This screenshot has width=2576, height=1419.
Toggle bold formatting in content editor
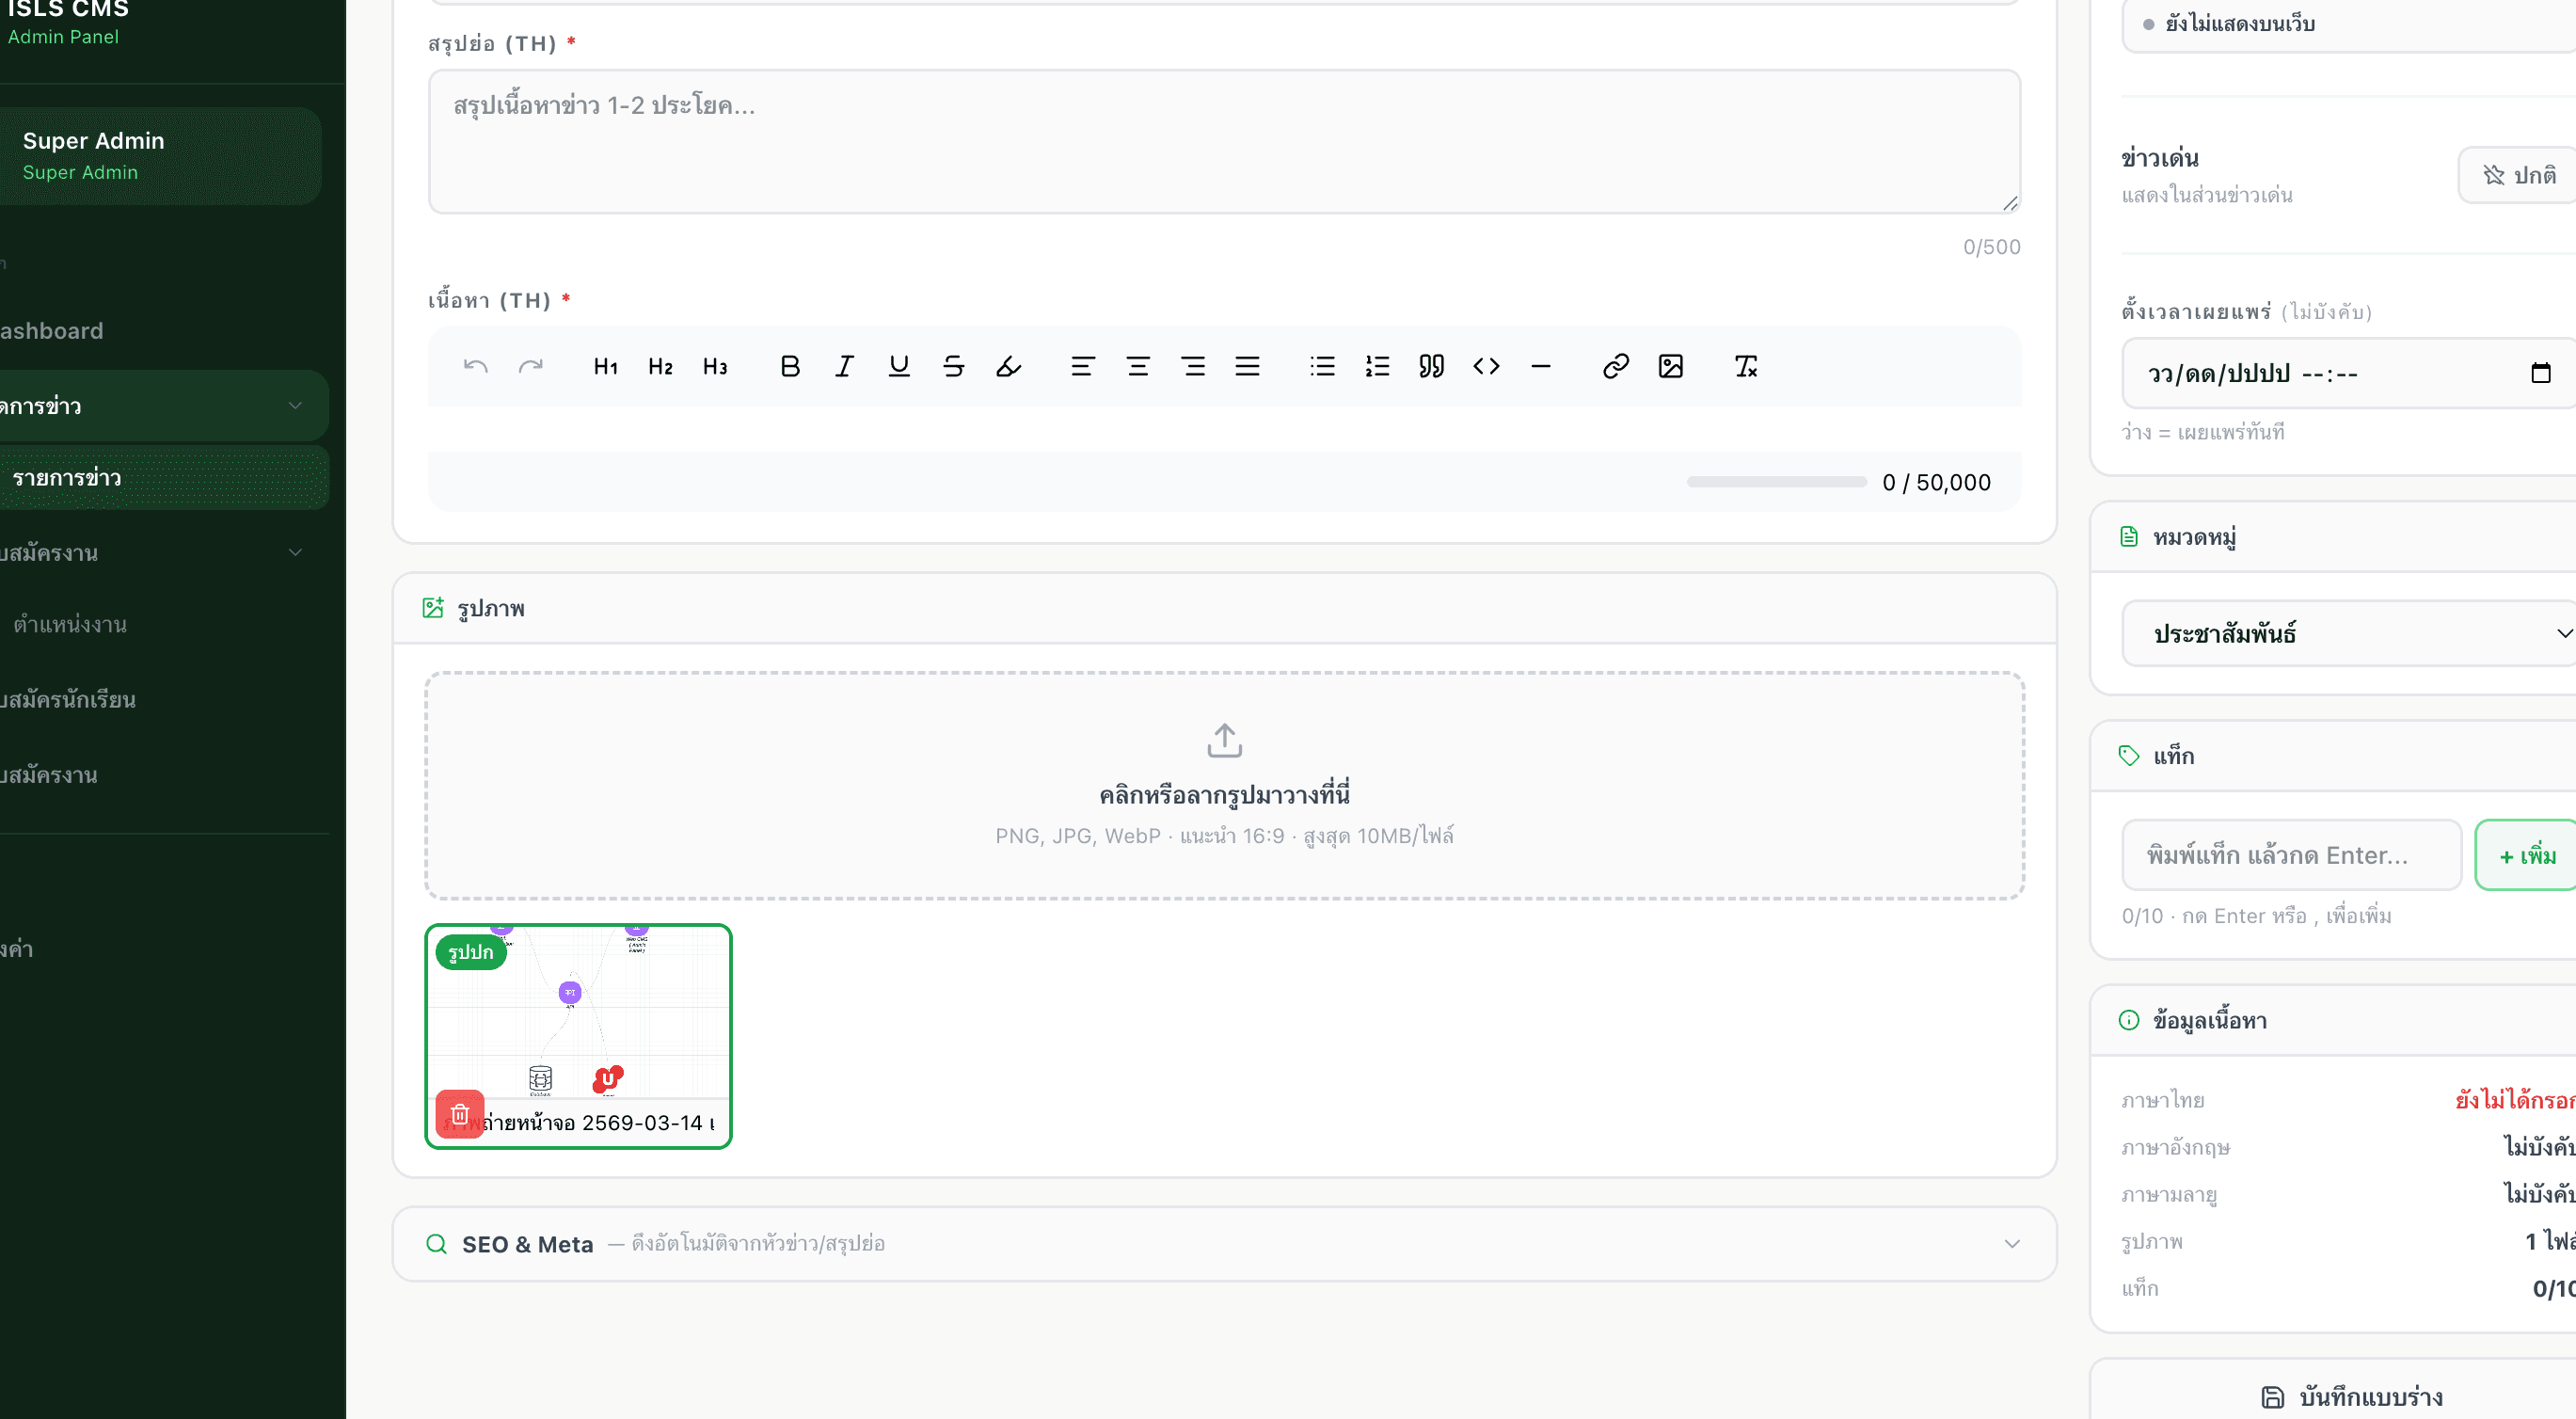click(790, 367)
